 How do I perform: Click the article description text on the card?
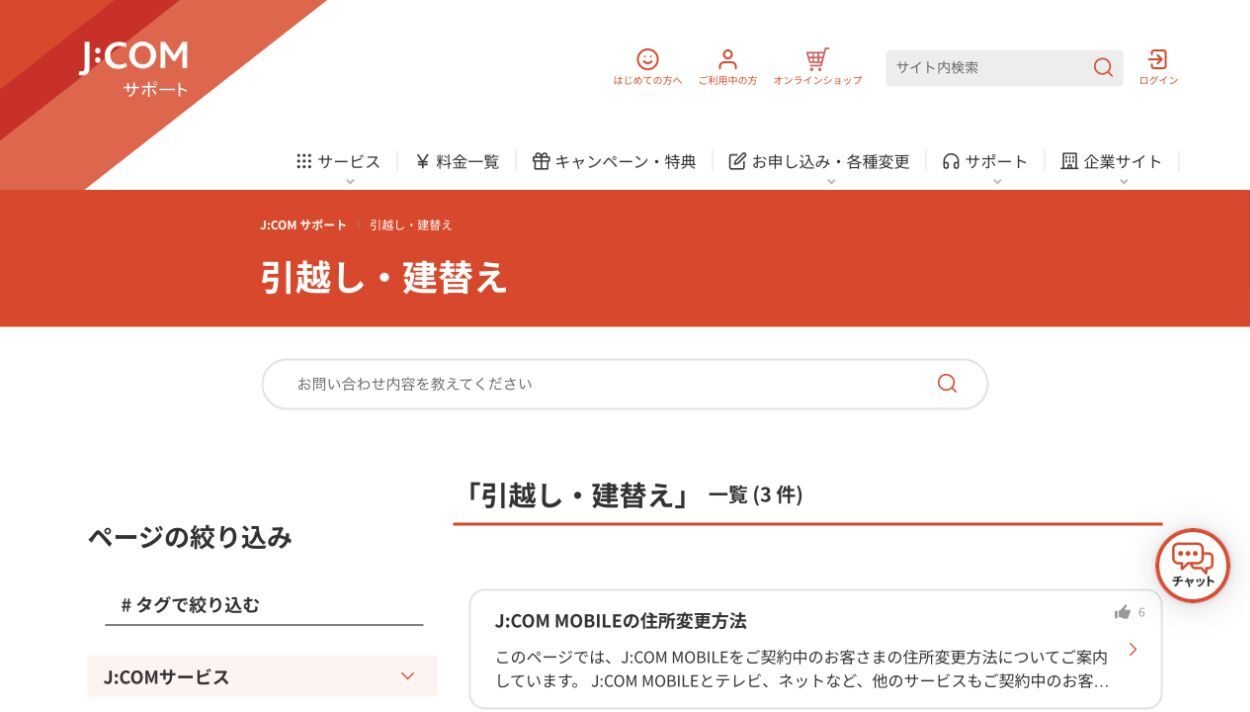pyautogui.click(x=802, y=669)
